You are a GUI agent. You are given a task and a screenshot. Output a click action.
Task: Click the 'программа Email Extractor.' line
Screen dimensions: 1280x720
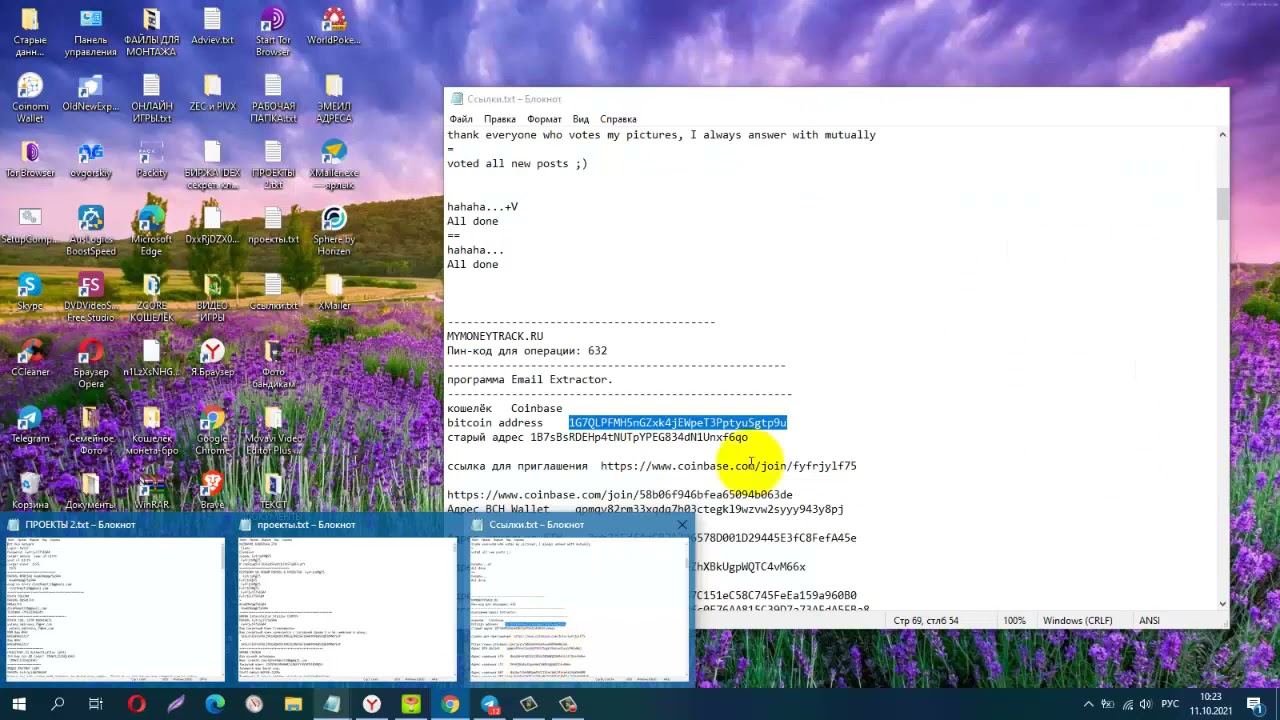530,380
